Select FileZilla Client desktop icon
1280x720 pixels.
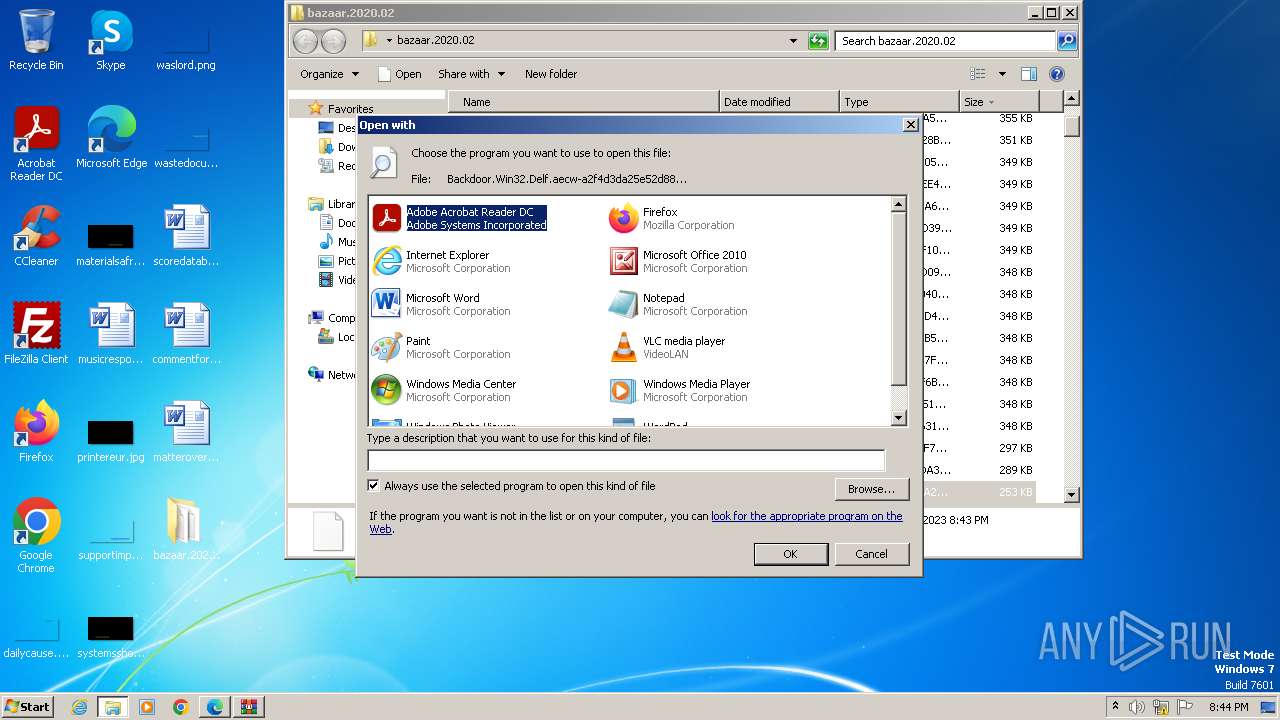36,334
